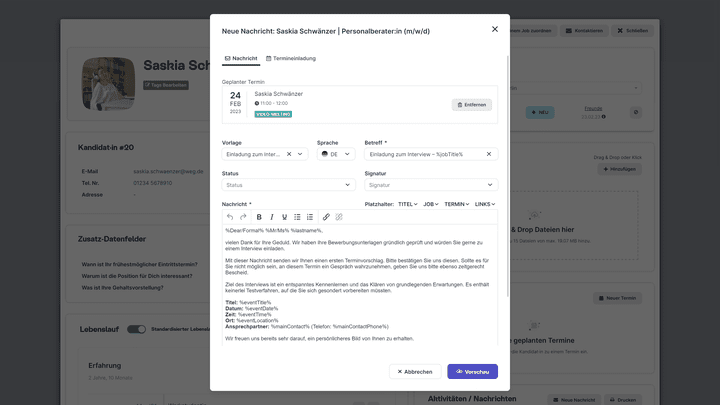The width and height of the screenshot is (720, 405).
Task: Open the TERMIN placeholder menu
Action: [456, 204]
